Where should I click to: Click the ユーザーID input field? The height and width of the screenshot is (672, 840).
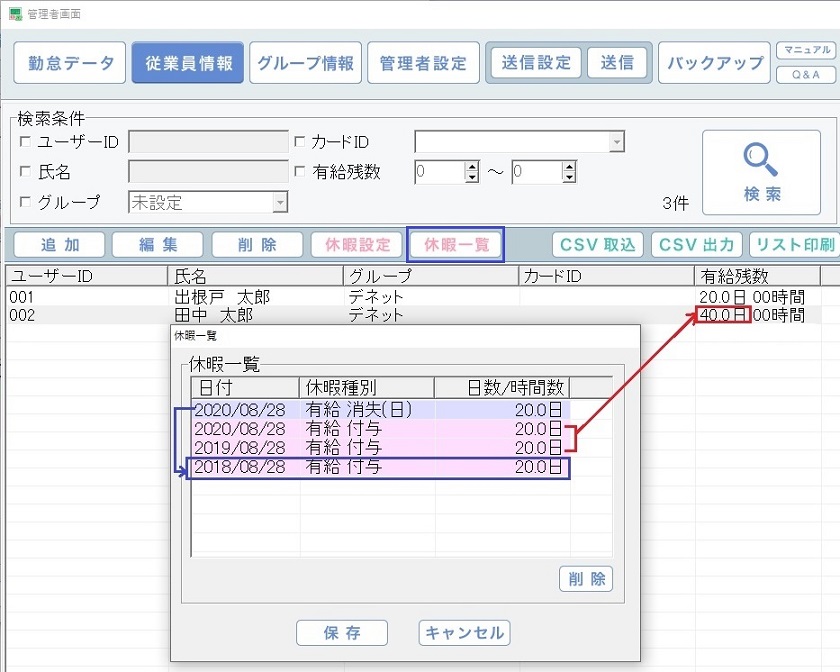(208, 142)
